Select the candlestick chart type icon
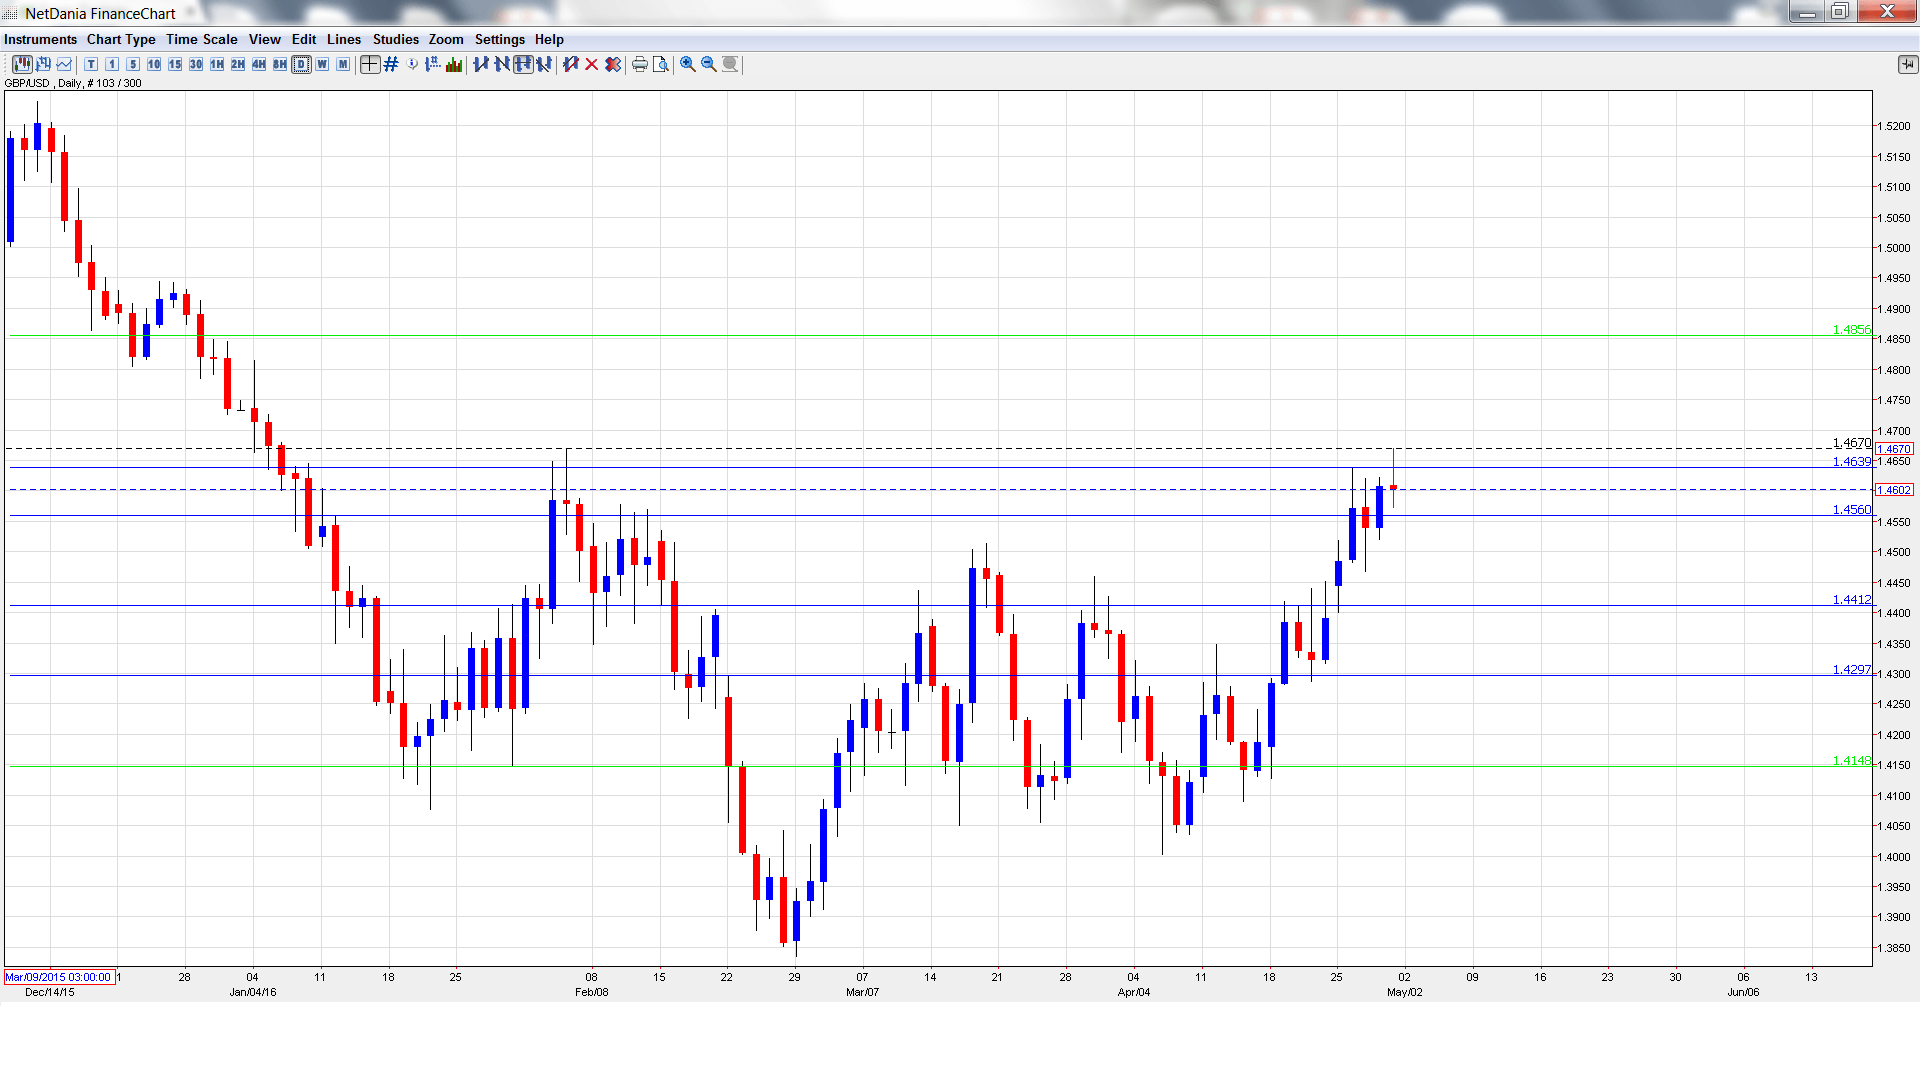 22,64
